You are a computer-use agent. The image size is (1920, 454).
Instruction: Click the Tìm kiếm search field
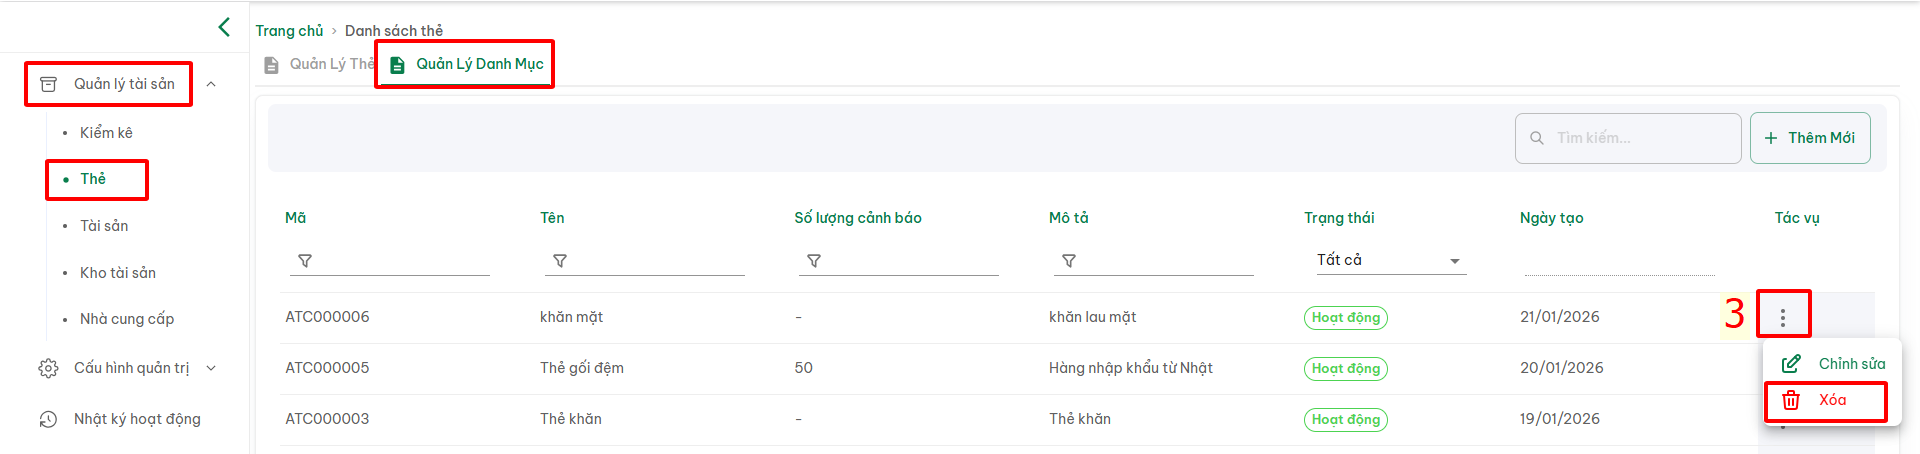tap(1640, 138)
